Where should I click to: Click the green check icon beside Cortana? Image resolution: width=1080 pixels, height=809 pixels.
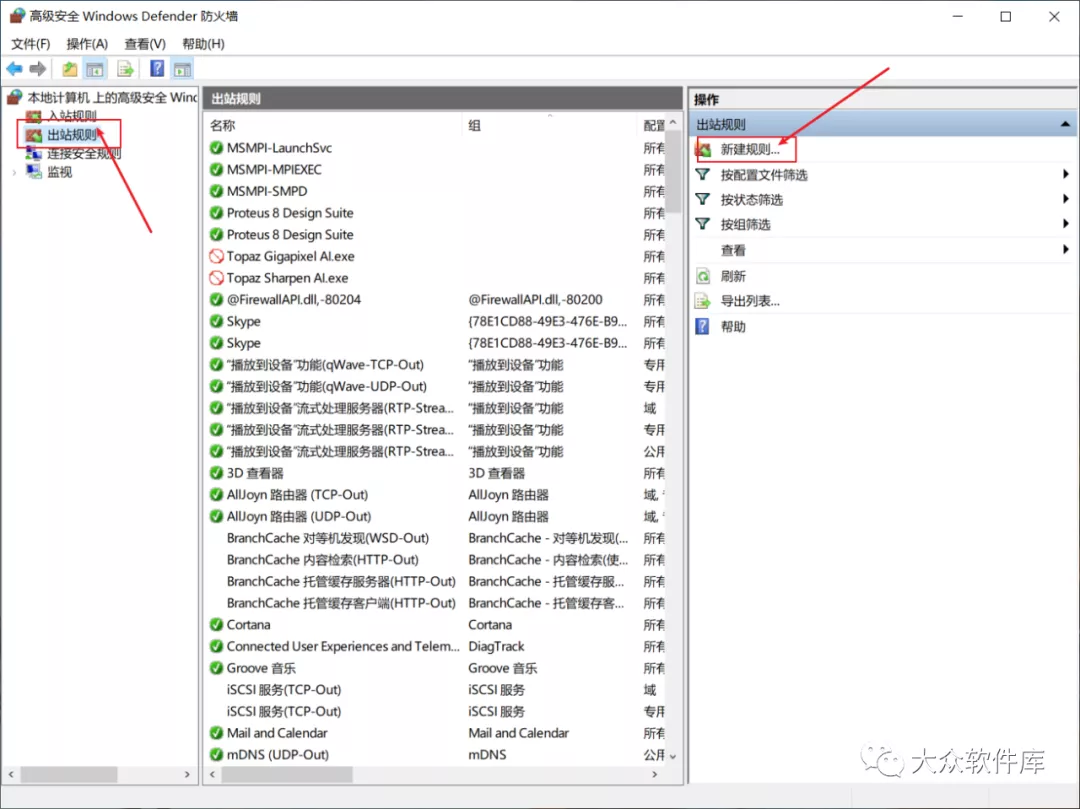pos(216,624)
